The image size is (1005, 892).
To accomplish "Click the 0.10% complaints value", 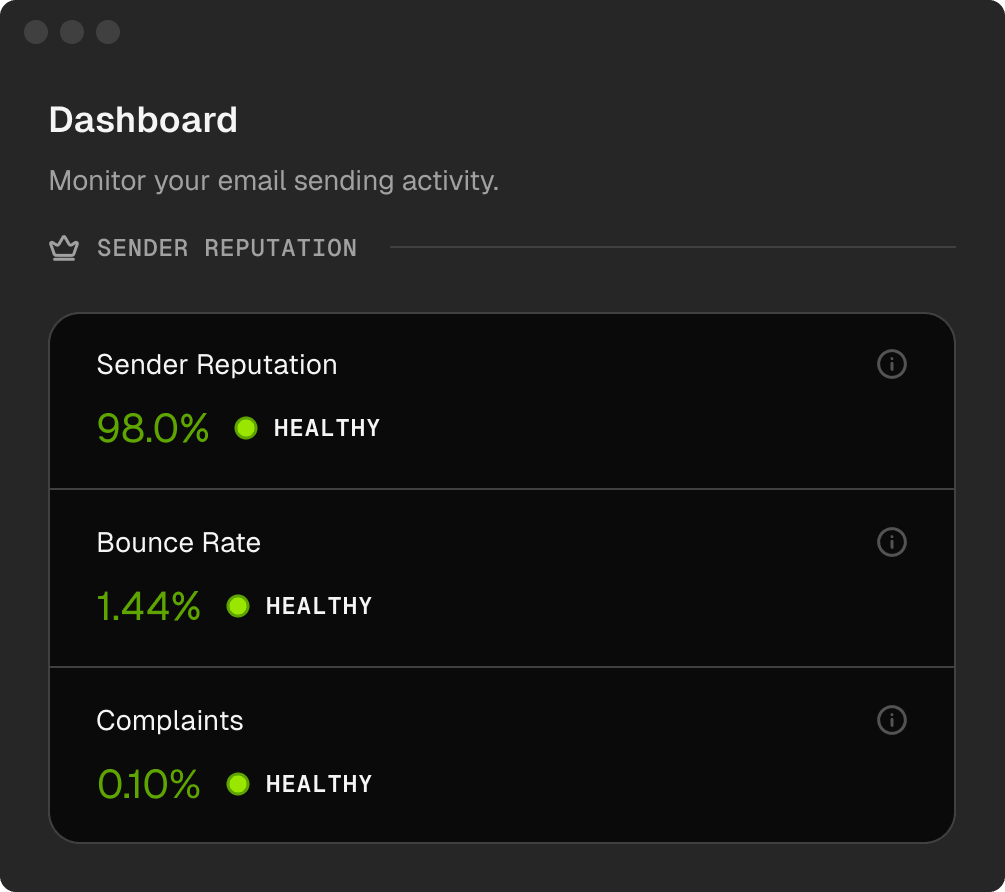I will tap(149, 784).
